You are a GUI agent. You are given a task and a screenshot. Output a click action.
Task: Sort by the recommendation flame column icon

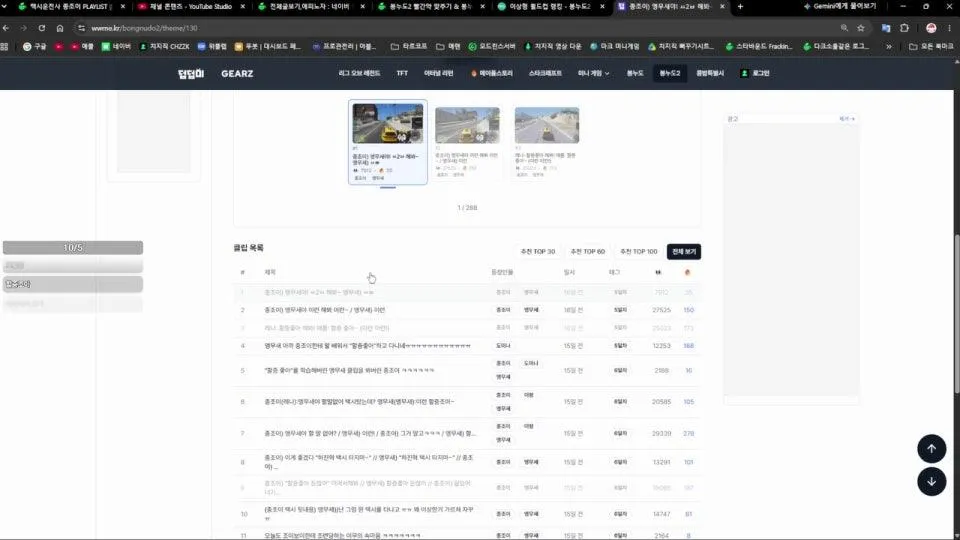687,272
